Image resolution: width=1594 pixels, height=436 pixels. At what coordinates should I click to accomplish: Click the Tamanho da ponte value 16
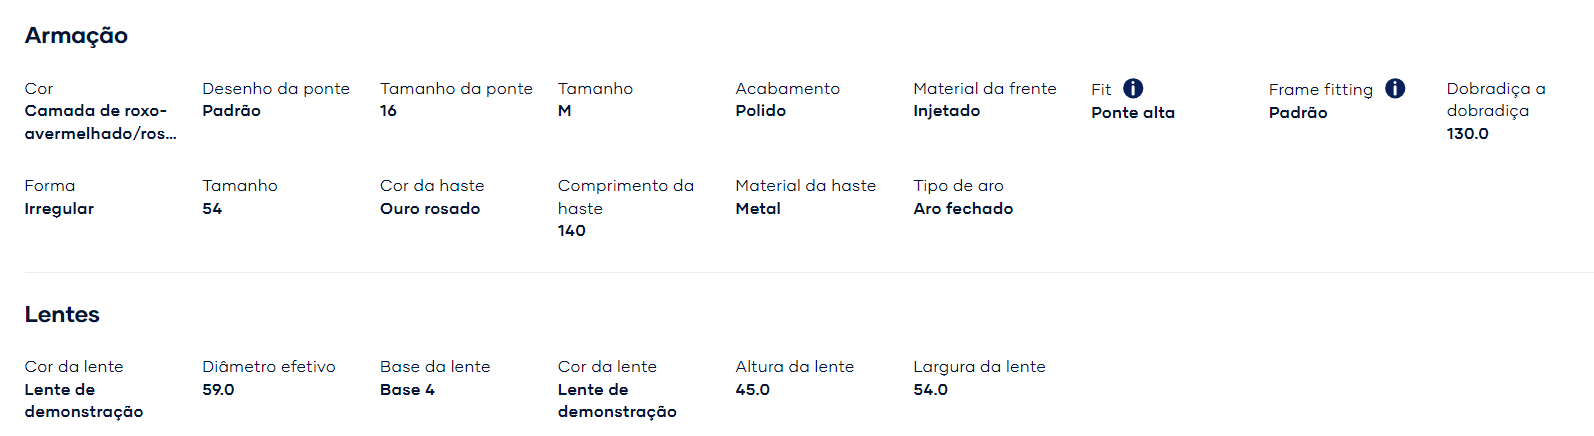point(388,111)
